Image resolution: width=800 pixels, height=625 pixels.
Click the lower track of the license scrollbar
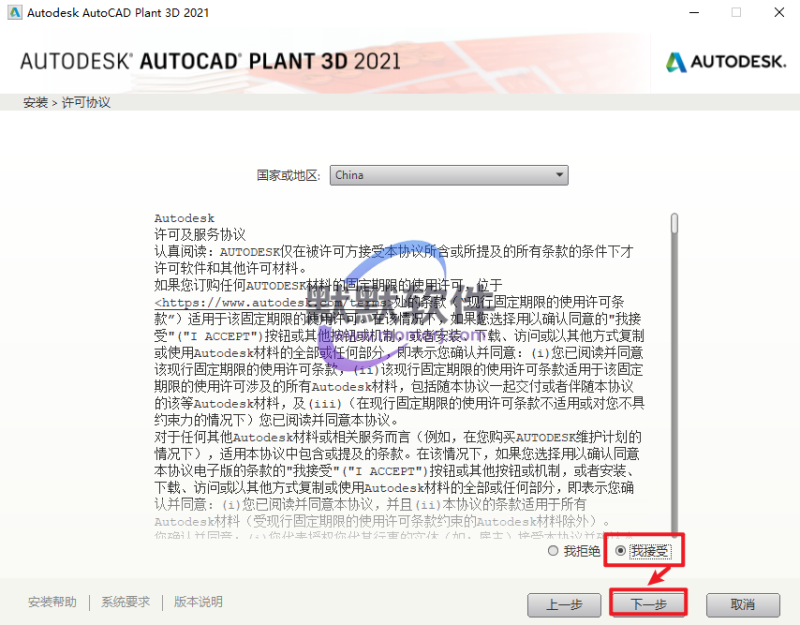[x=674, y=450]
